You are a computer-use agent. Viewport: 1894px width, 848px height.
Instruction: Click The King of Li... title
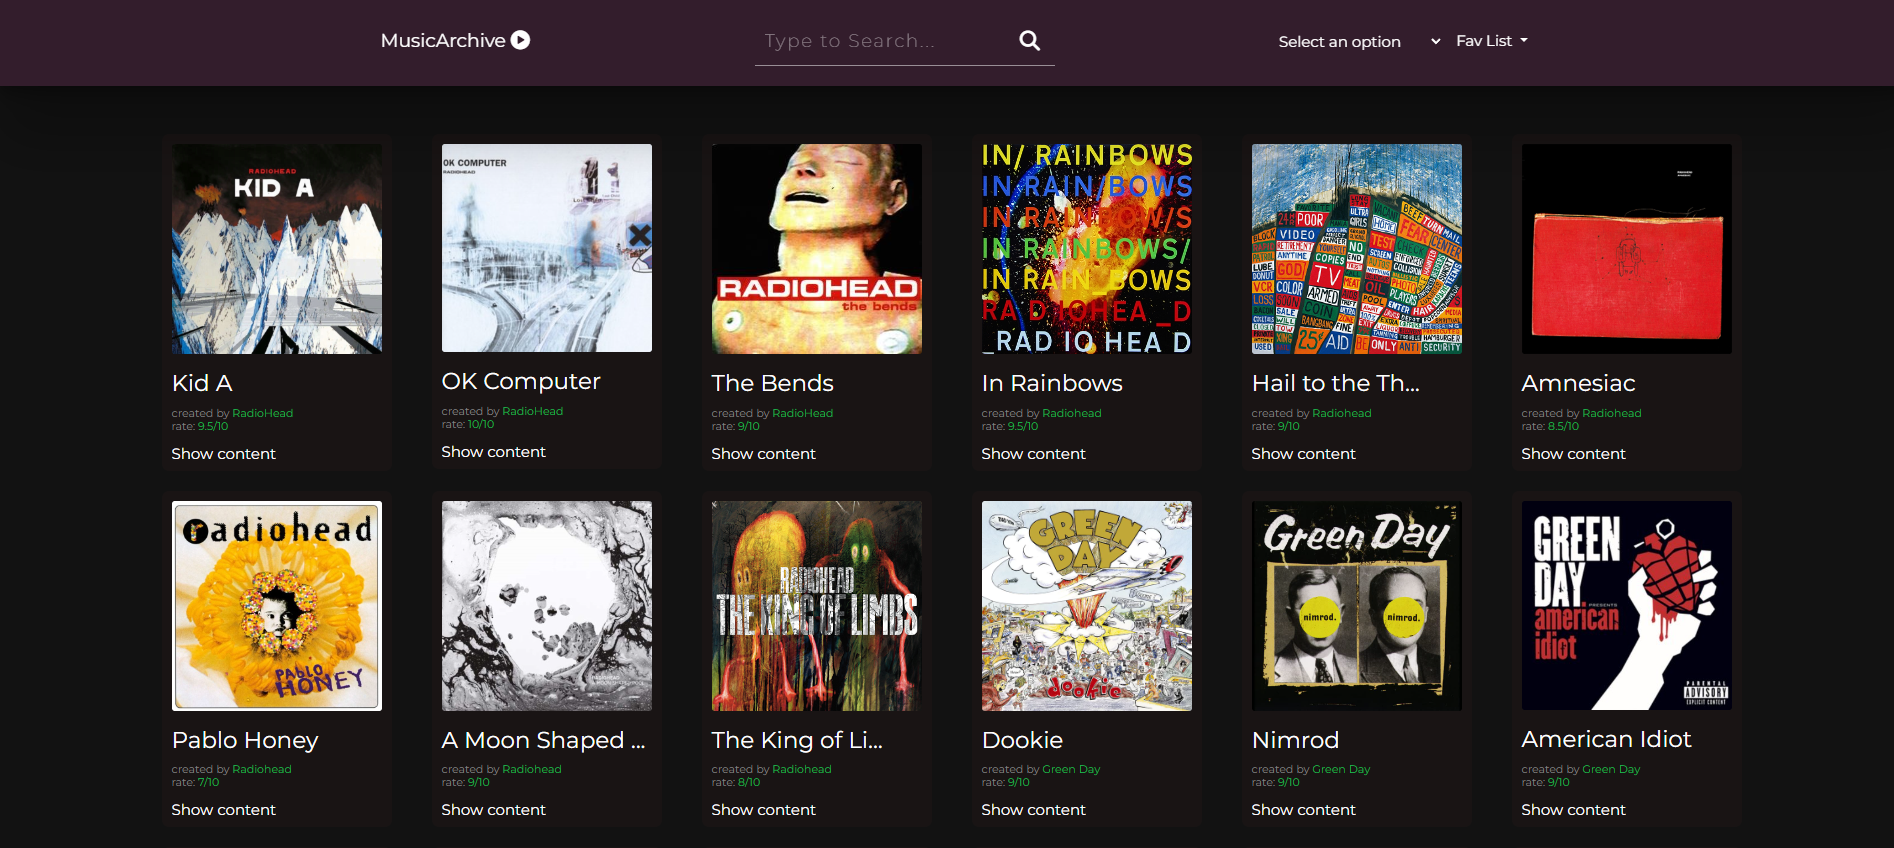click(797, 740)
